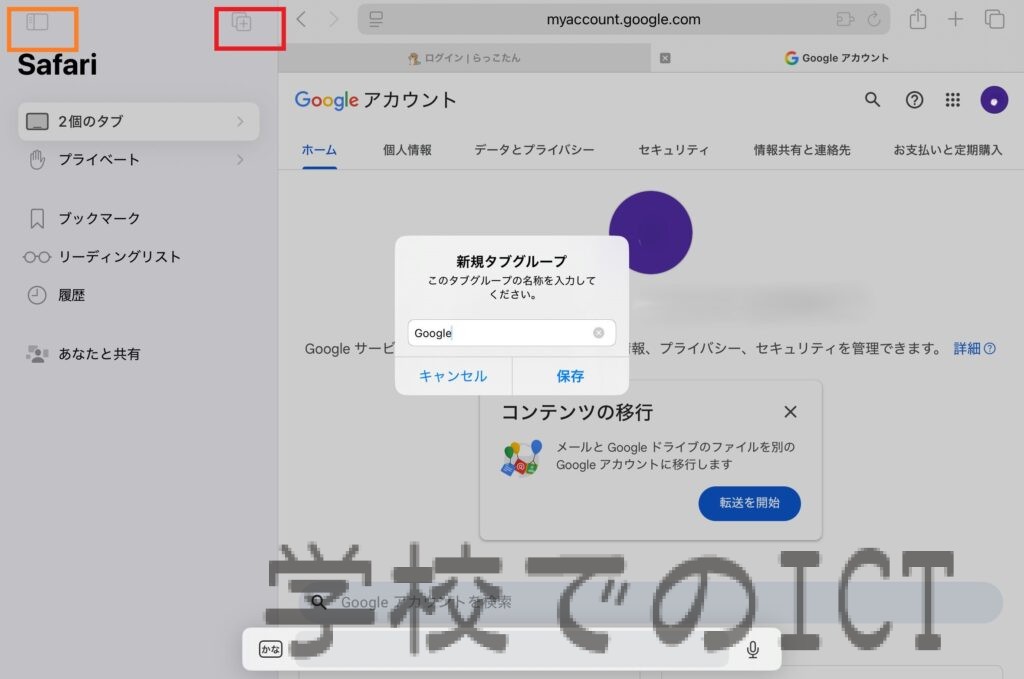Dismiss the コンテンツの移行 card

[790, 412]
